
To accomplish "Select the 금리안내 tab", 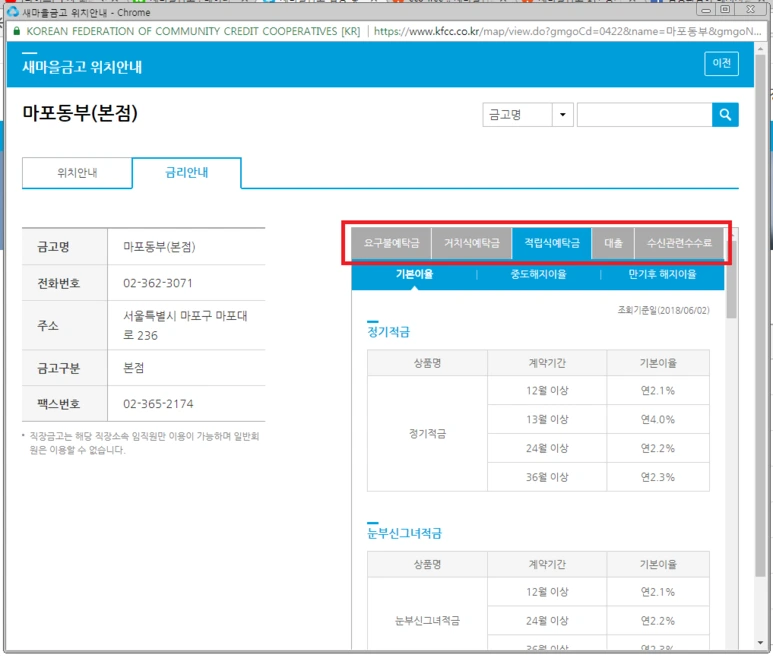I will (x=186, y=173).
